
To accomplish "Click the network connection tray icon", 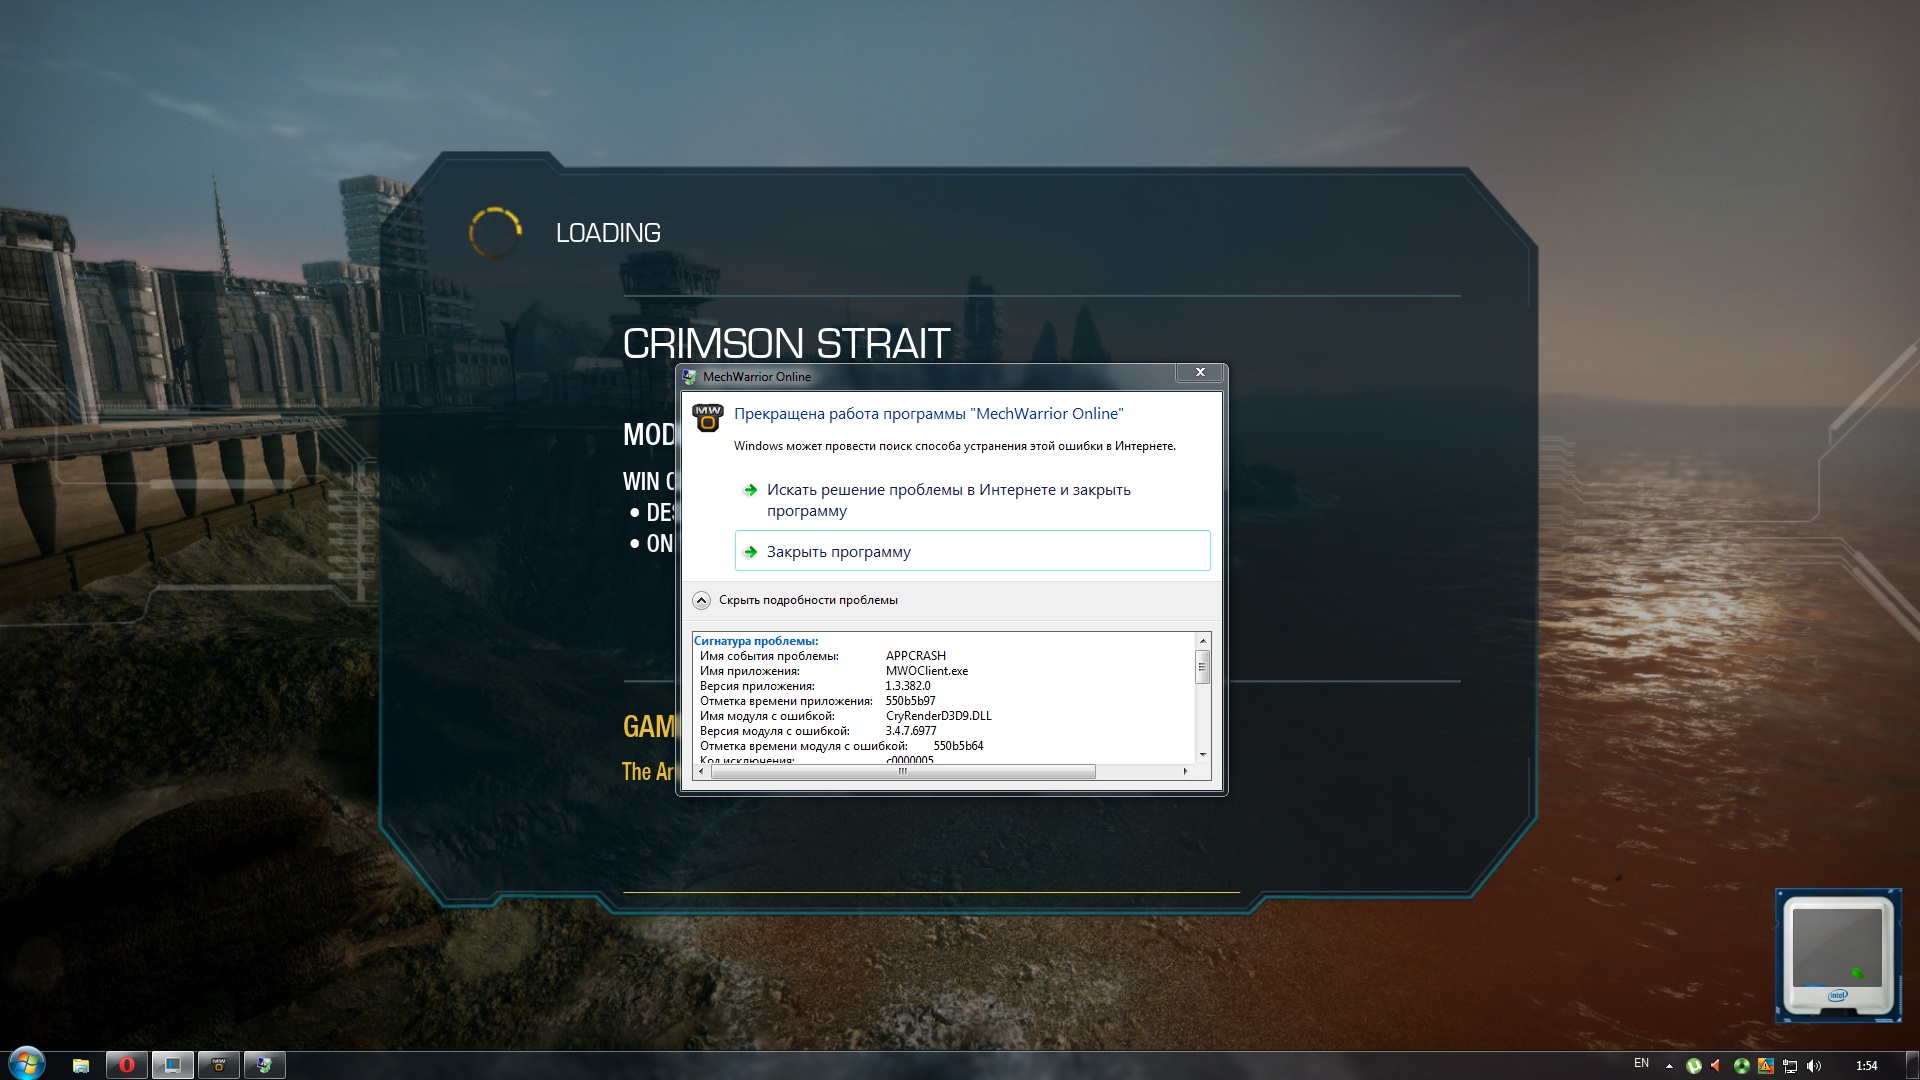I will click(x=1790, y=1066).
